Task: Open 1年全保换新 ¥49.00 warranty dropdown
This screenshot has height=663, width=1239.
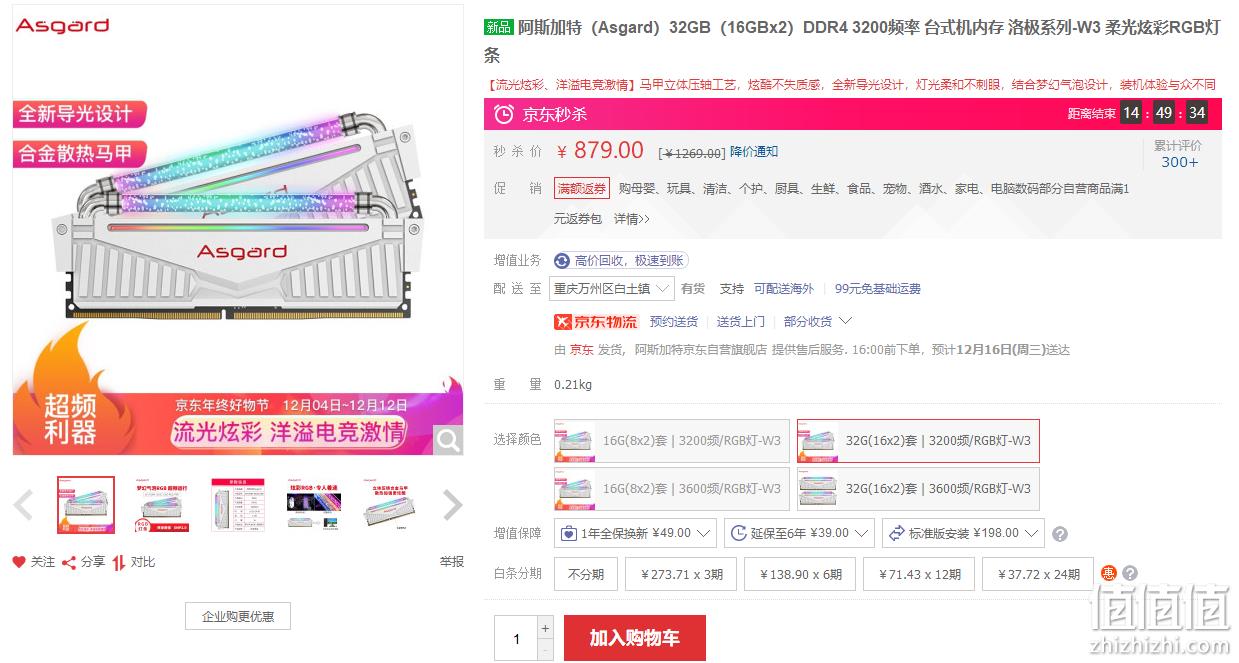Action: coord(636,533)
